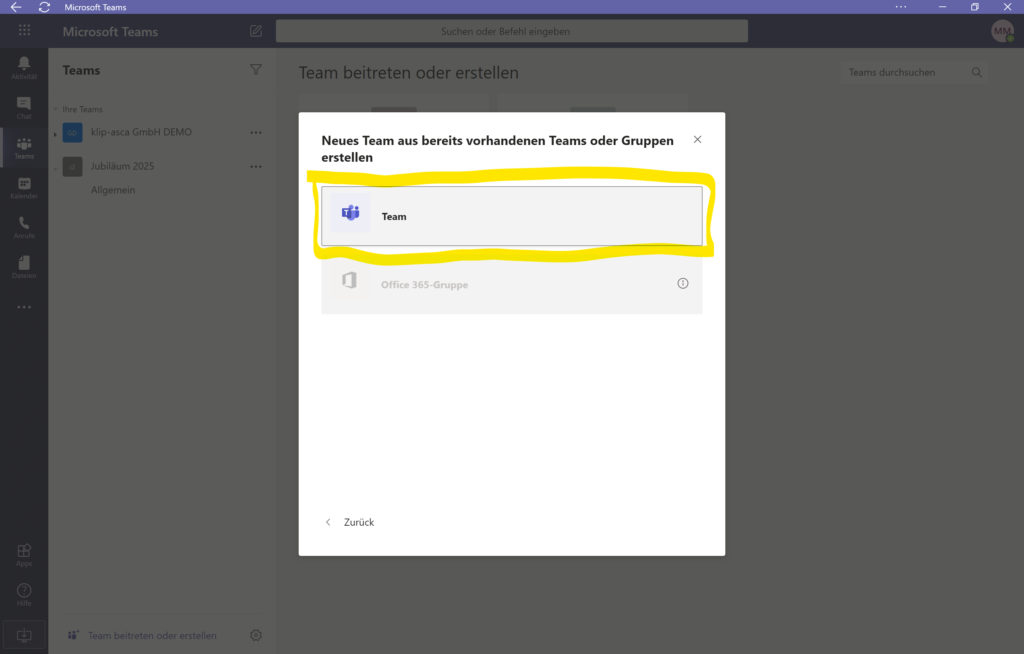
Task: Click the Microsoft Teams app title
Action: [110, 31]
